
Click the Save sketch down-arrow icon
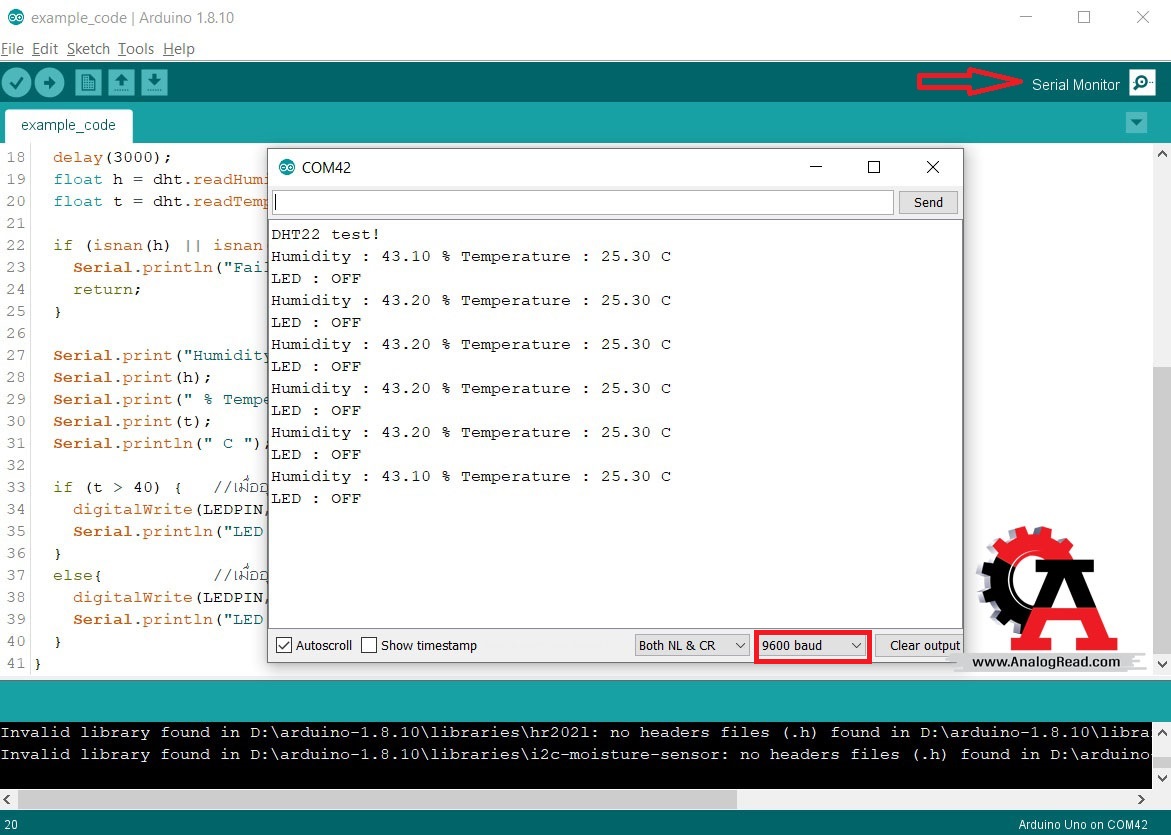point(154,82)
